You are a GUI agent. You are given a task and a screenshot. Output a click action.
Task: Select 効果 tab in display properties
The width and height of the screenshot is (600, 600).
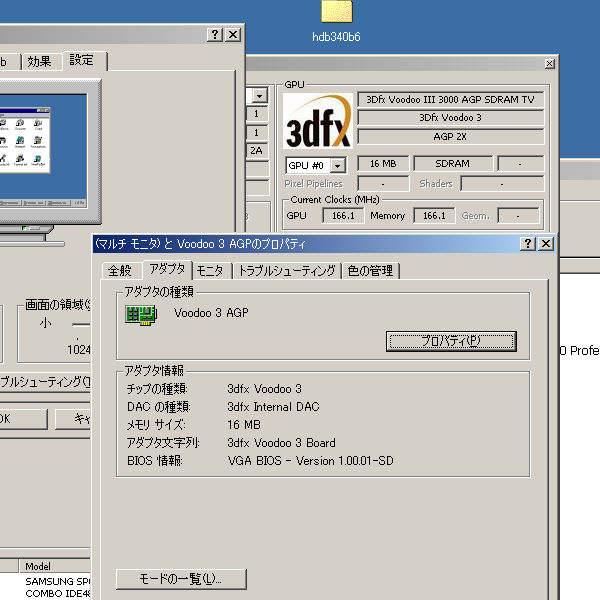click(x=40, y=62)
